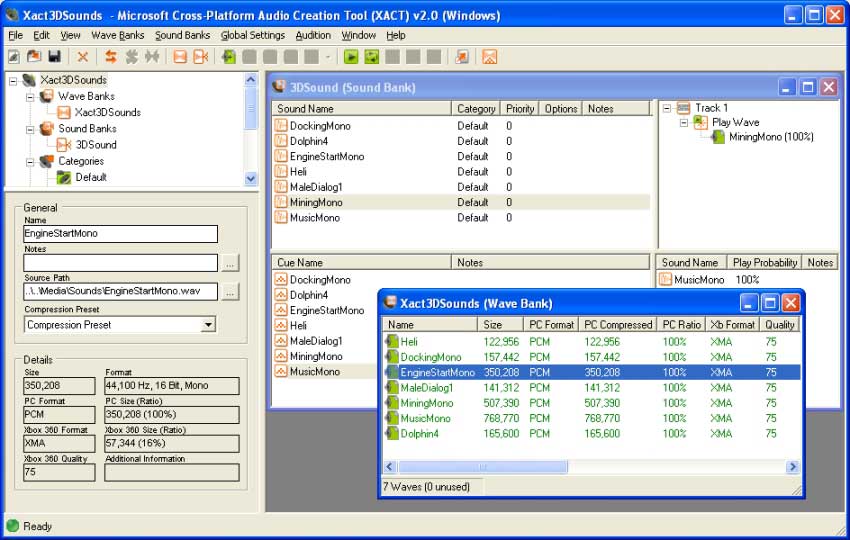Click the orange double-arrow swap toolbar icon
Viewport: 850px width, 540px height.
(111, 56)
